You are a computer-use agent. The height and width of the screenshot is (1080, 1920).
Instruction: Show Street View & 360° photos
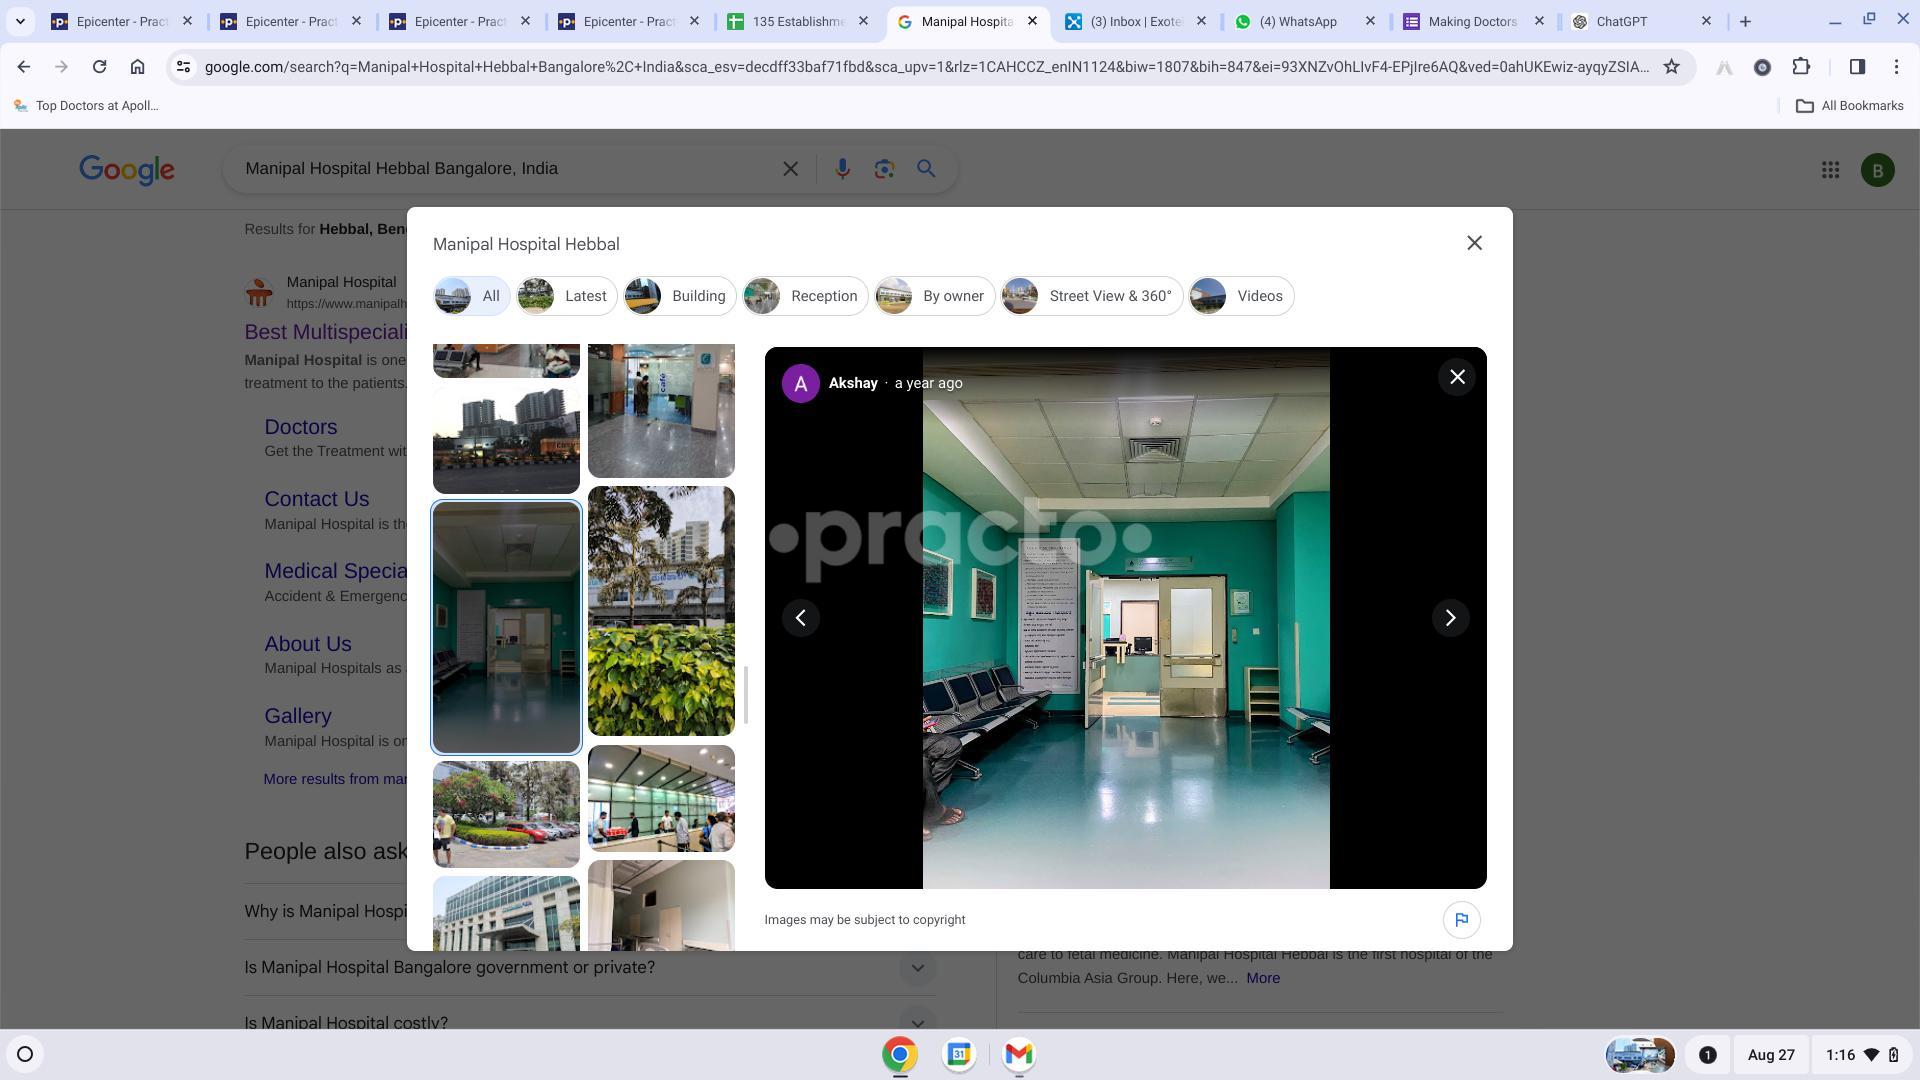point(1092,296)
